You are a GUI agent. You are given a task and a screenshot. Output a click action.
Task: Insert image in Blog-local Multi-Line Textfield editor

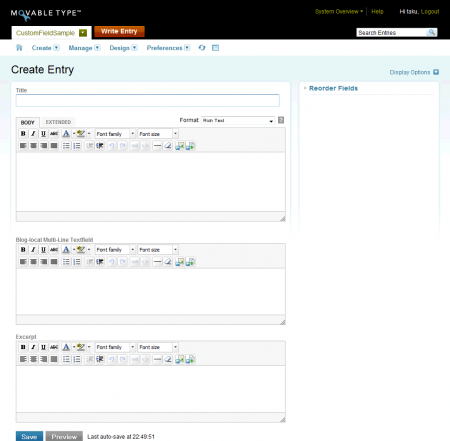pyautogui.click(x=180, y=262)
